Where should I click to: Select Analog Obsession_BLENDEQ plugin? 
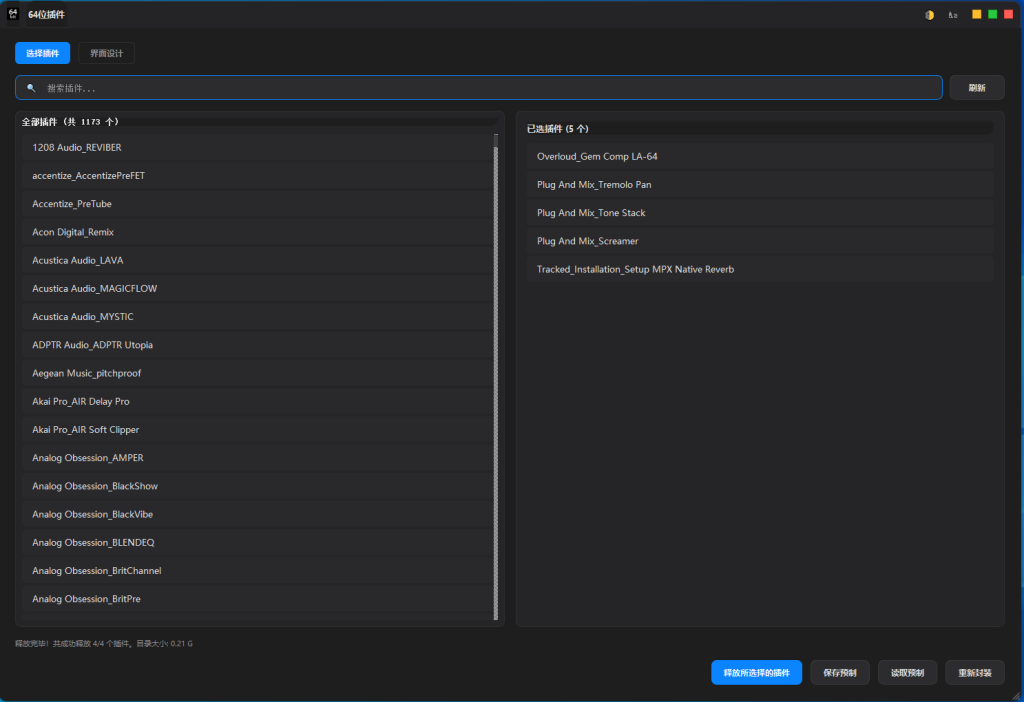pyautogui.click(x=258, y=542)
